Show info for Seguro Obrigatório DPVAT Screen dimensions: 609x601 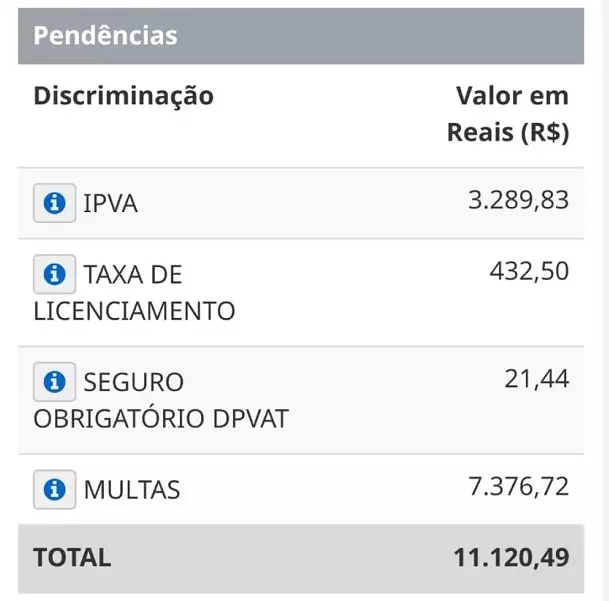tap(54, 382)
